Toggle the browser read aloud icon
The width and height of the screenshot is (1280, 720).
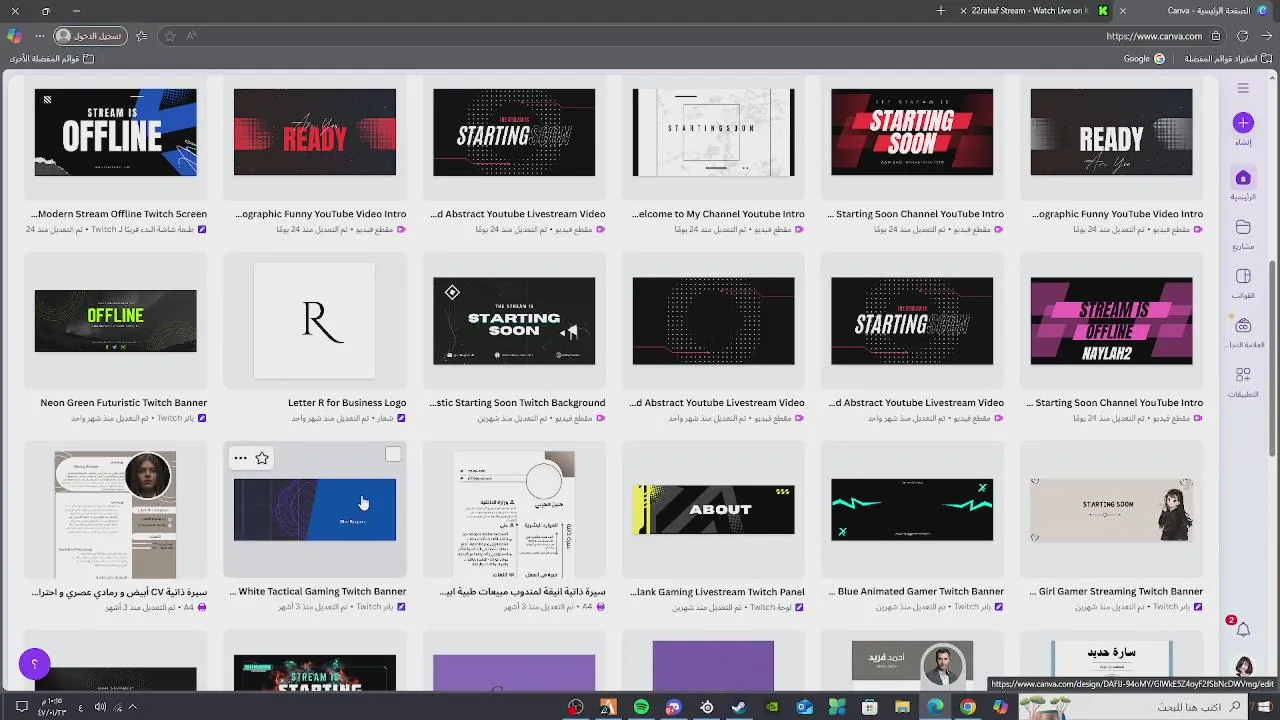coord(192,36)
